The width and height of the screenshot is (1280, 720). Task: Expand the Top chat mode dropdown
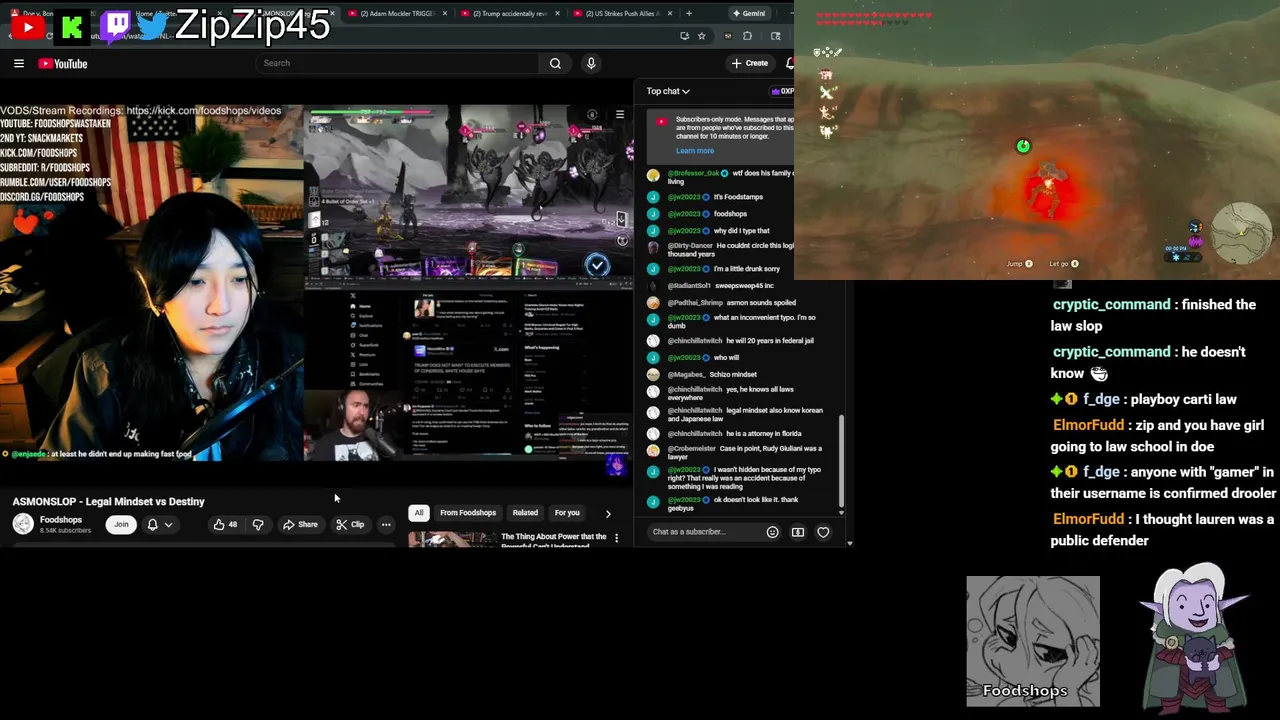point(668,91)
